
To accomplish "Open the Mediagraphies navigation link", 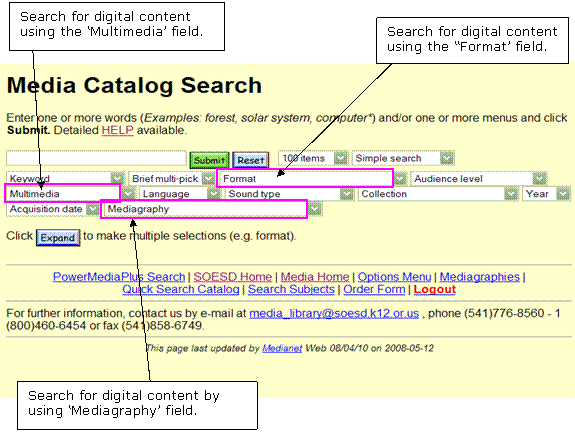I will pos(480,277).
